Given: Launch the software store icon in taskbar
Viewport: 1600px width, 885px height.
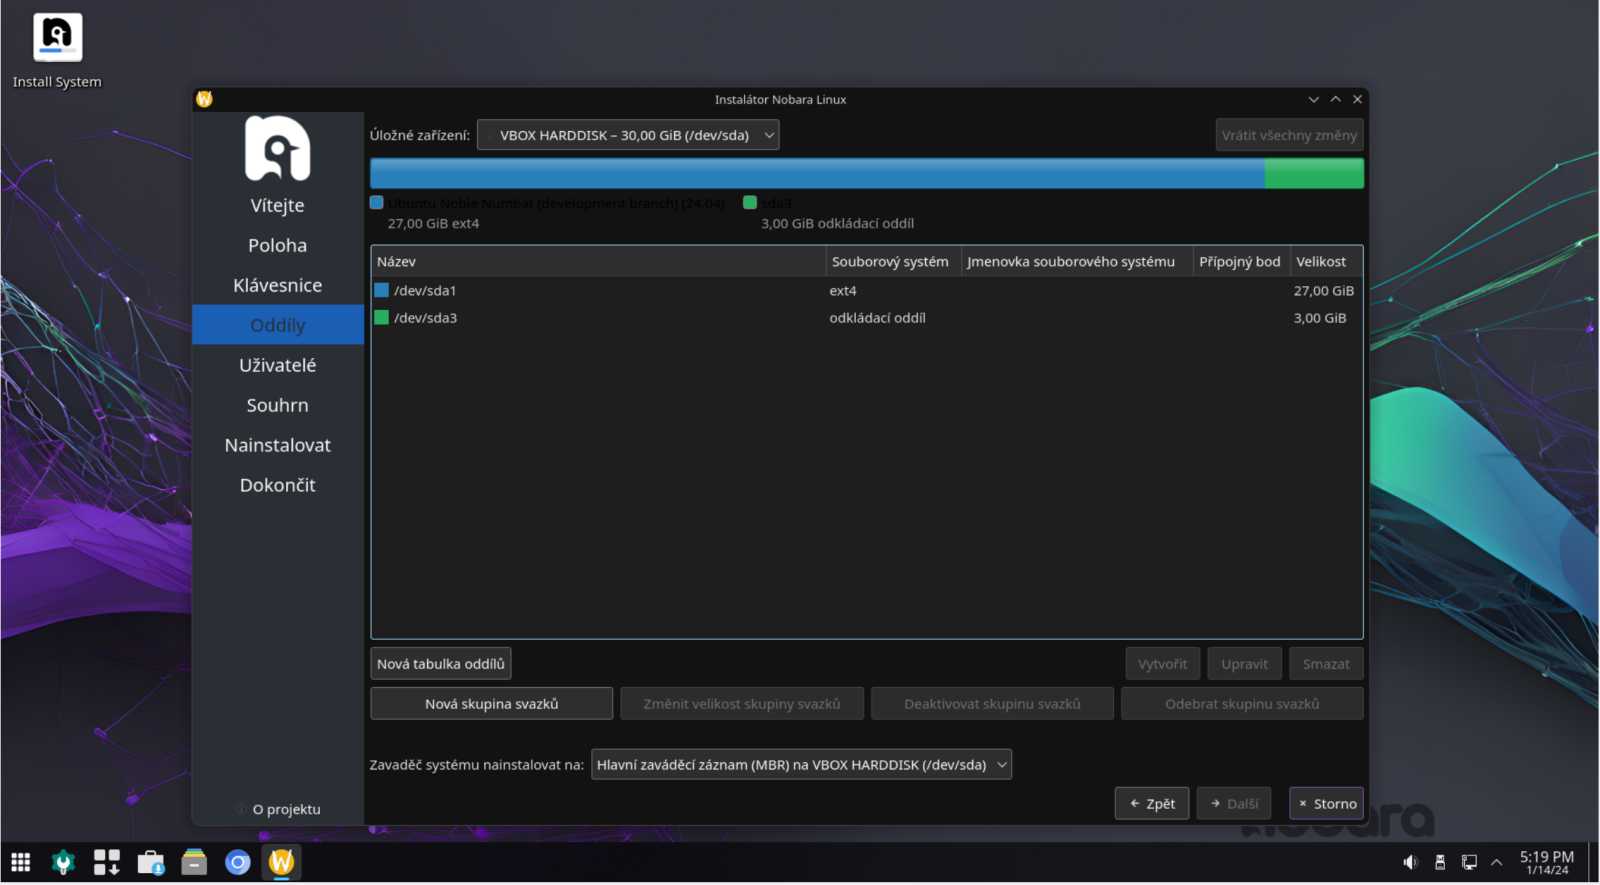Looking at the screenshot, I should 151,862.
